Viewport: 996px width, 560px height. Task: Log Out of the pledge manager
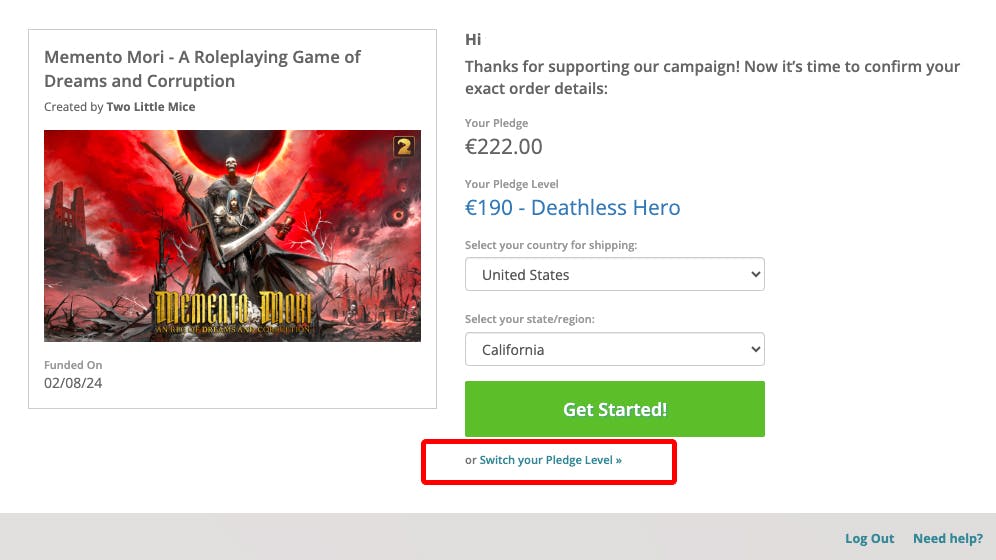pyautogui.click(x=869, y=538)
